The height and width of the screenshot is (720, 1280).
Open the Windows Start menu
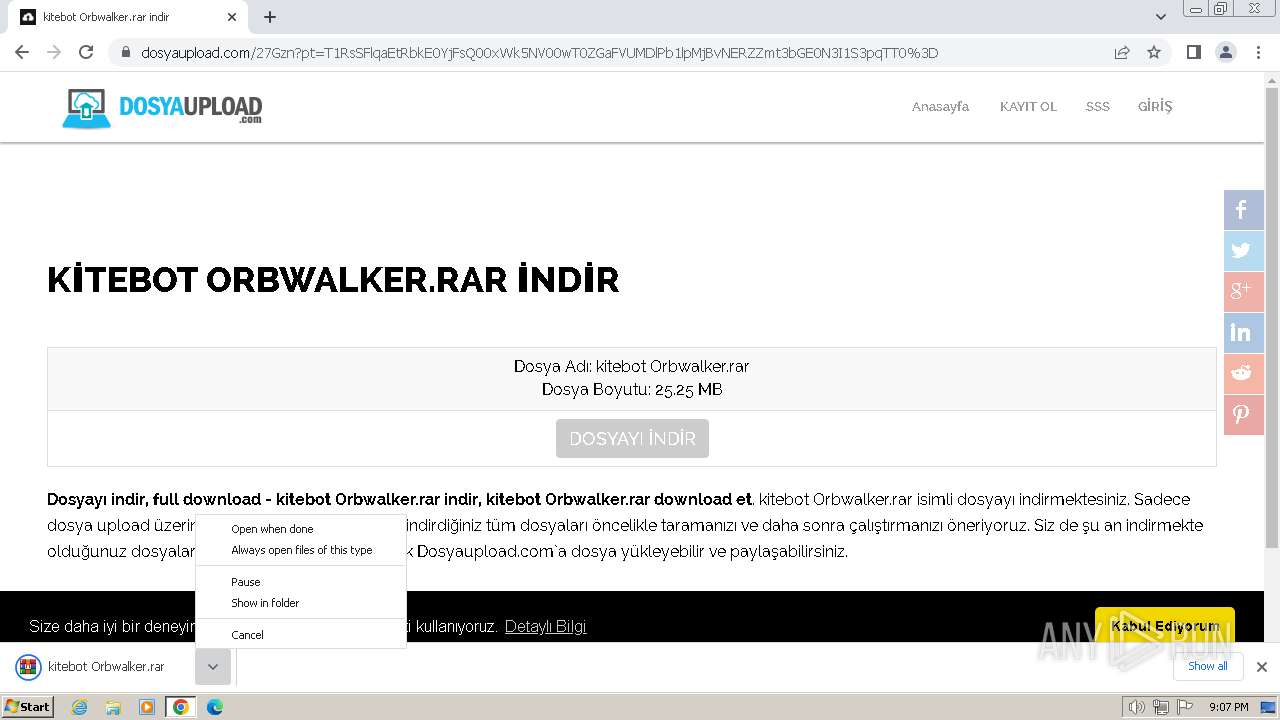27,707
